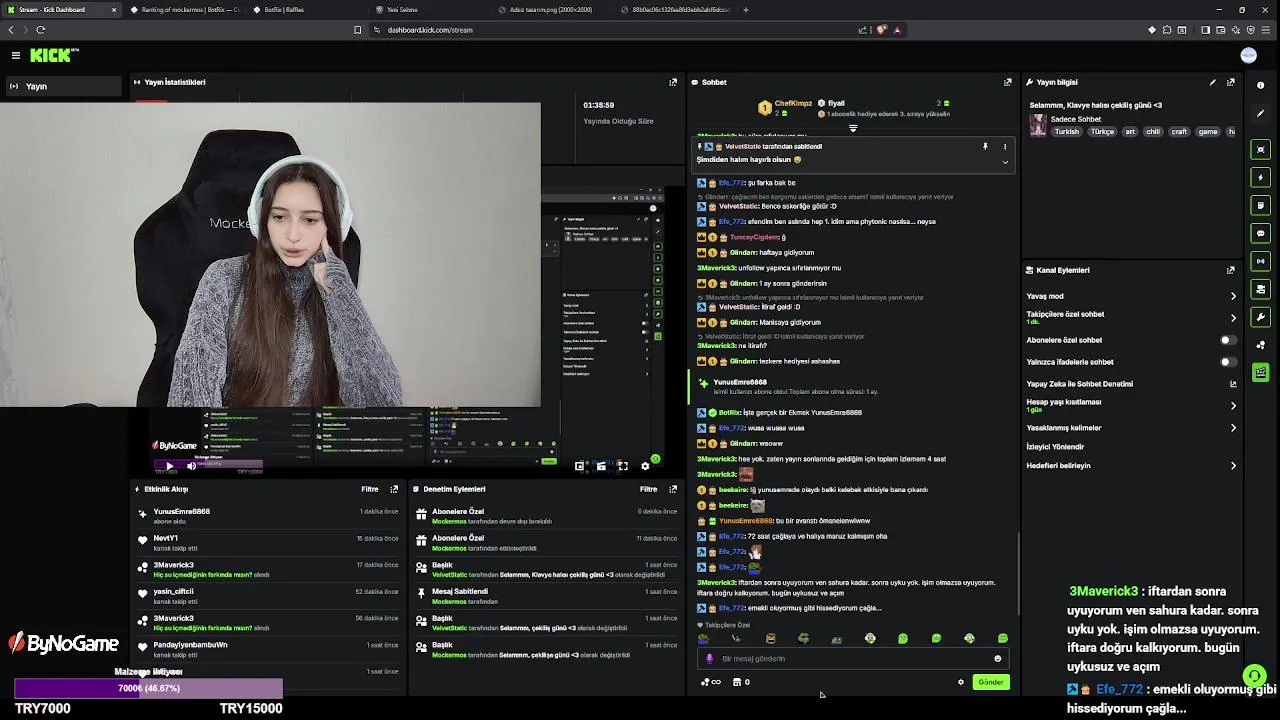Unpin the pinned chat message
Screen dimensions: 1280x720
985,147
